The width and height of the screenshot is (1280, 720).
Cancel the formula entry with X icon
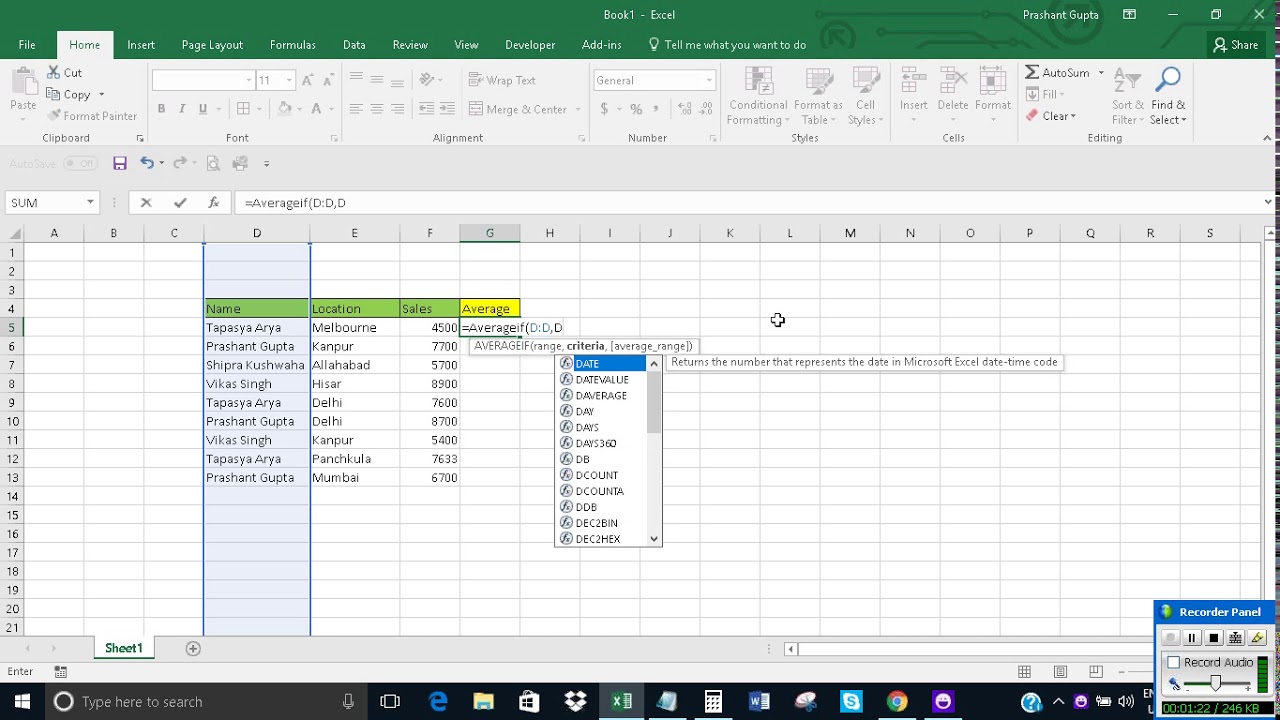click(x=146, y=202)
